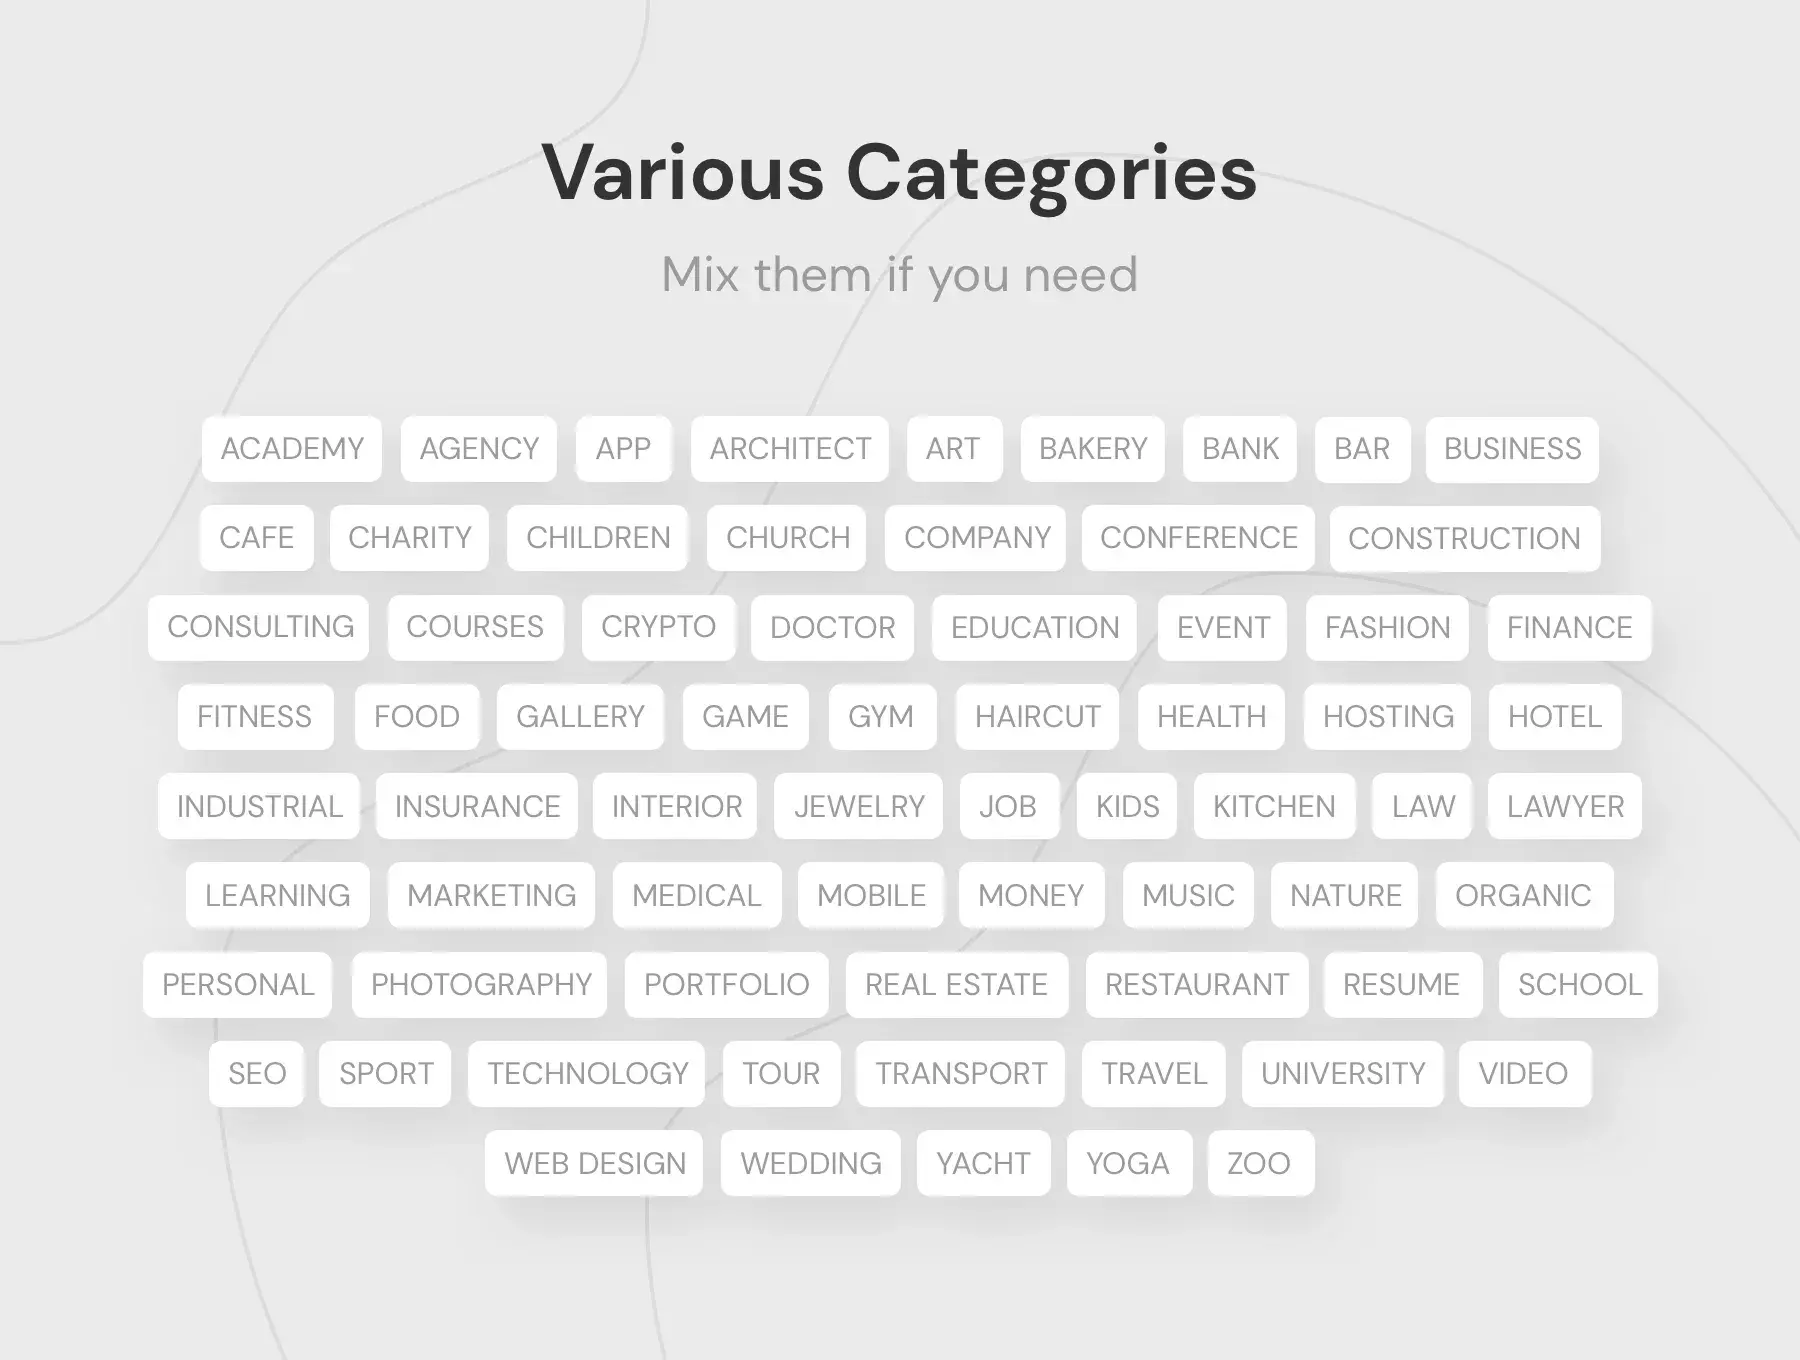
Task: Click the ARCHITECT category tag
Action: pos(790,449)
